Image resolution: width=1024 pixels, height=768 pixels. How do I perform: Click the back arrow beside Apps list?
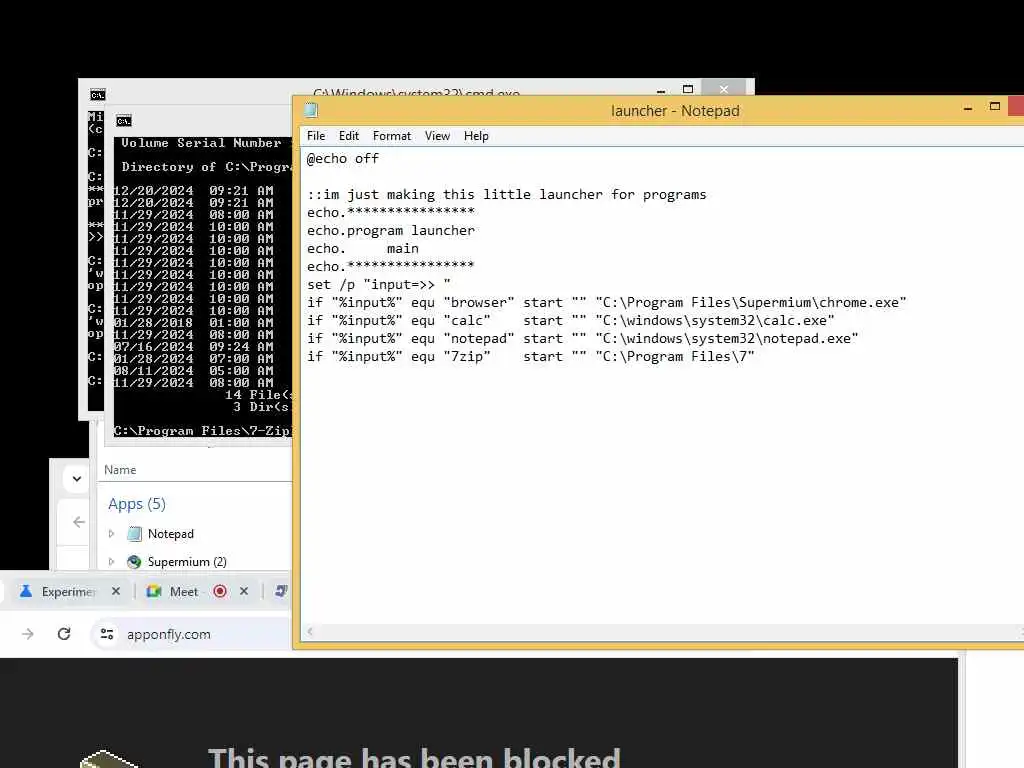79,522
